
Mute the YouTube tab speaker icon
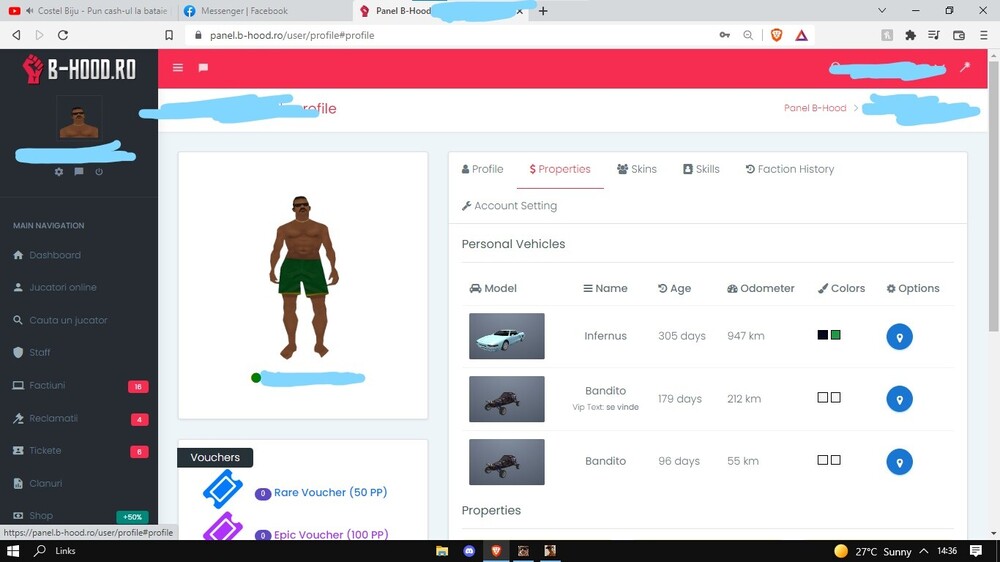click(x=29, y=11)
